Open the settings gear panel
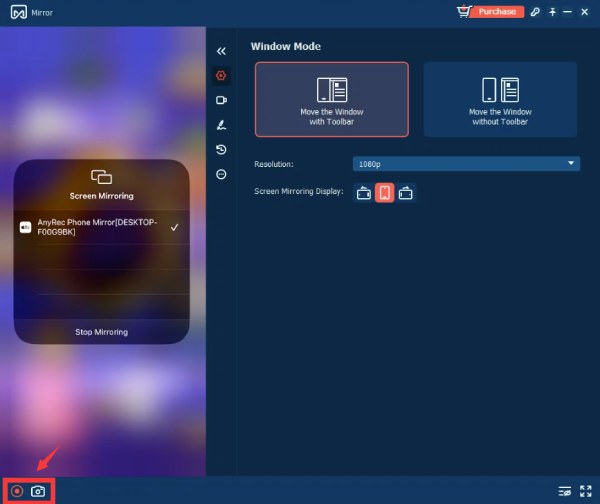Viewport: 600px width, 504px height. tap(221, 75)
